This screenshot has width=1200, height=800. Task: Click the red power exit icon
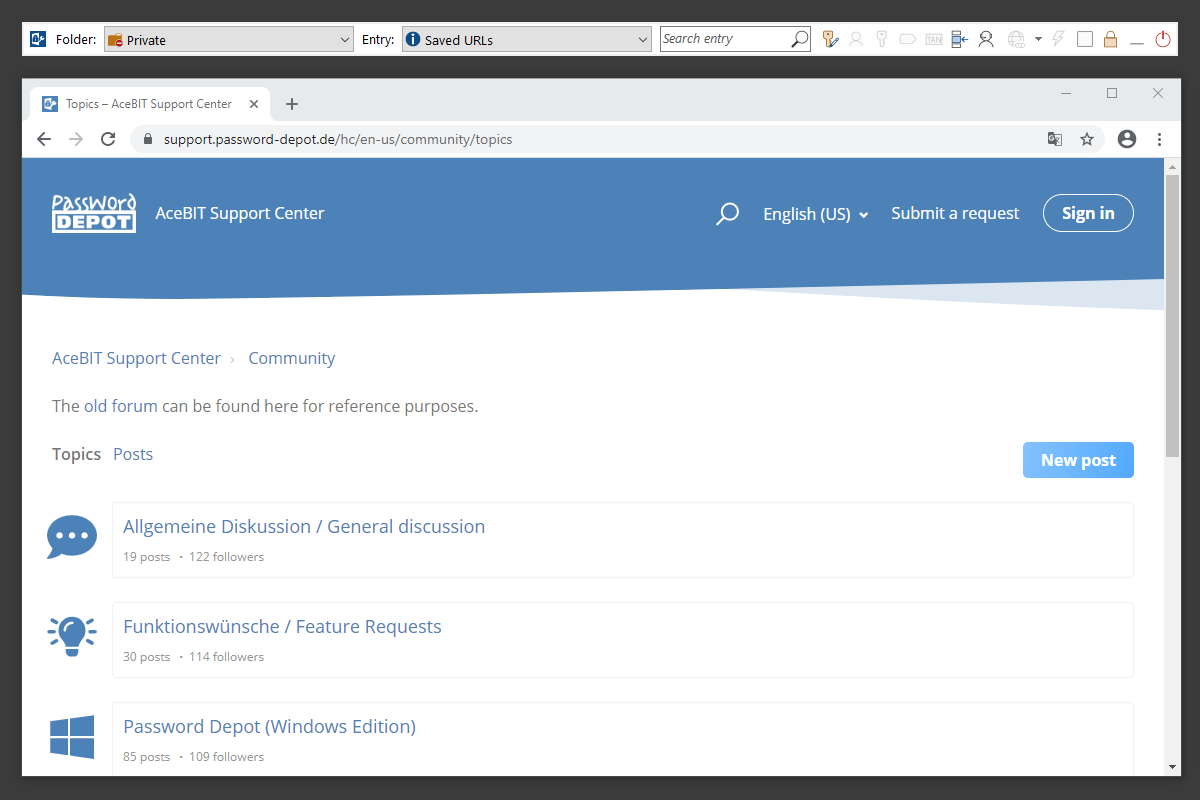point(1162,39)
